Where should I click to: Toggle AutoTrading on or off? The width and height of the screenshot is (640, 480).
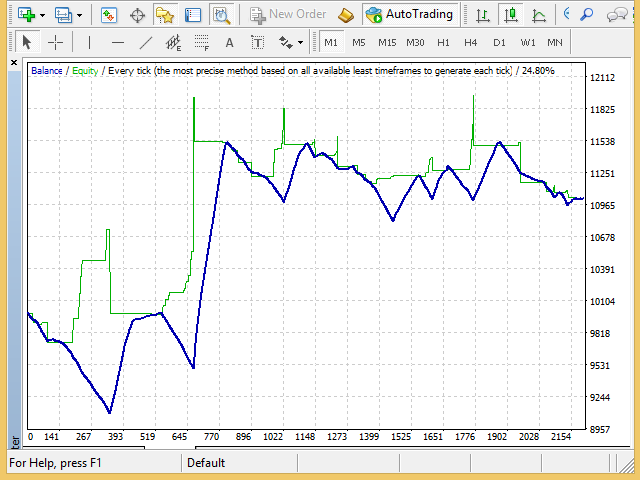coord(410,15)
